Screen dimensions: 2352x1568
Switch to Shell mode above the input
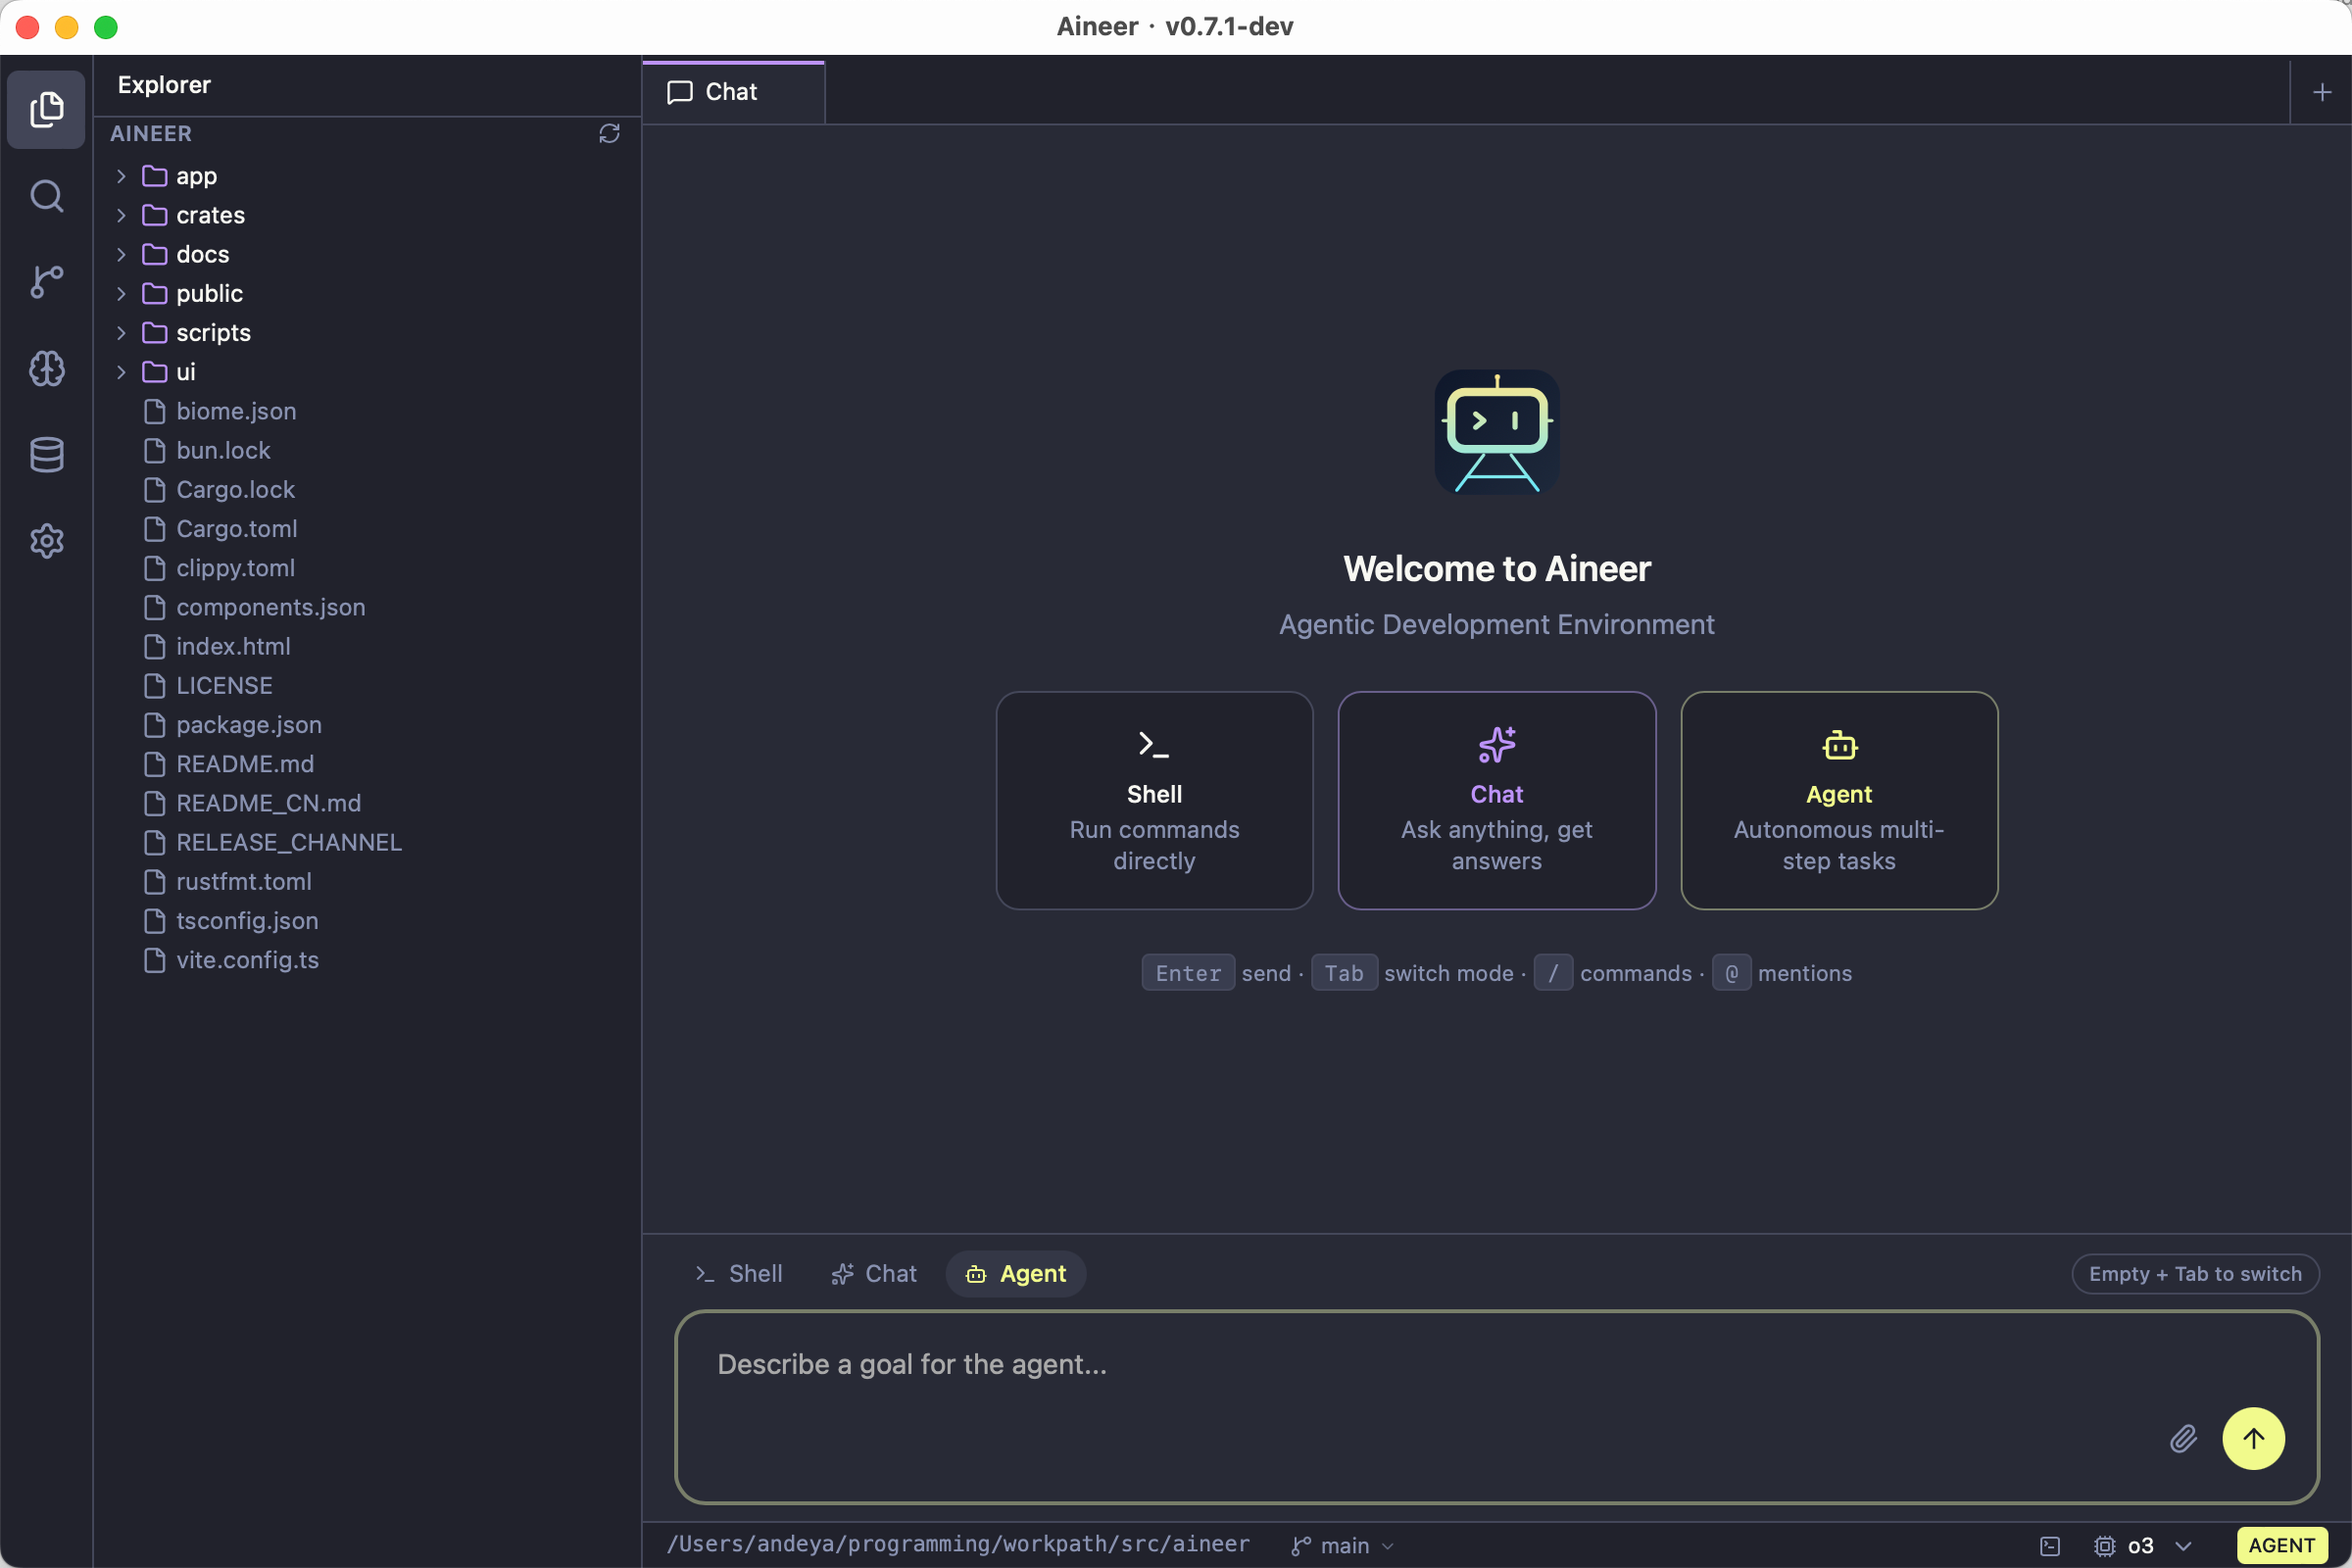click(x=738, y=1273)
